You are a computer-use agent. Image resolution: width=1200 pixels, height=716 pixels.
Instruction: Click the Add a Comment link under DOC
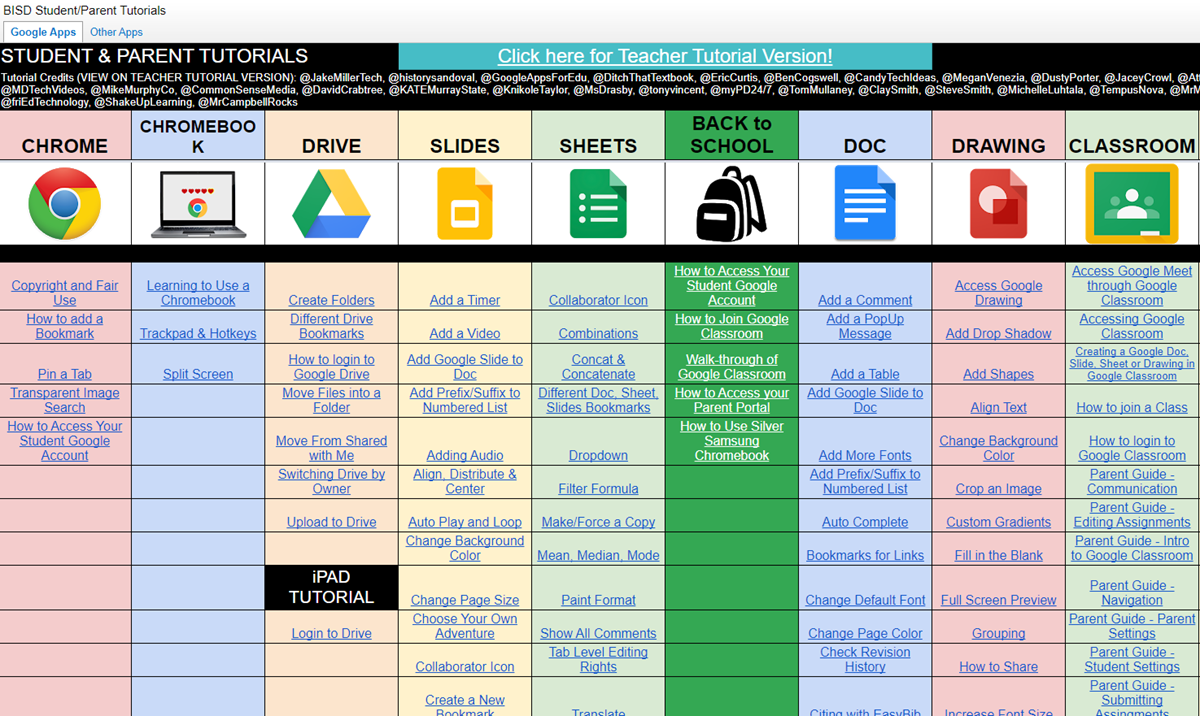pyautogui.click(x=864, y=299)
